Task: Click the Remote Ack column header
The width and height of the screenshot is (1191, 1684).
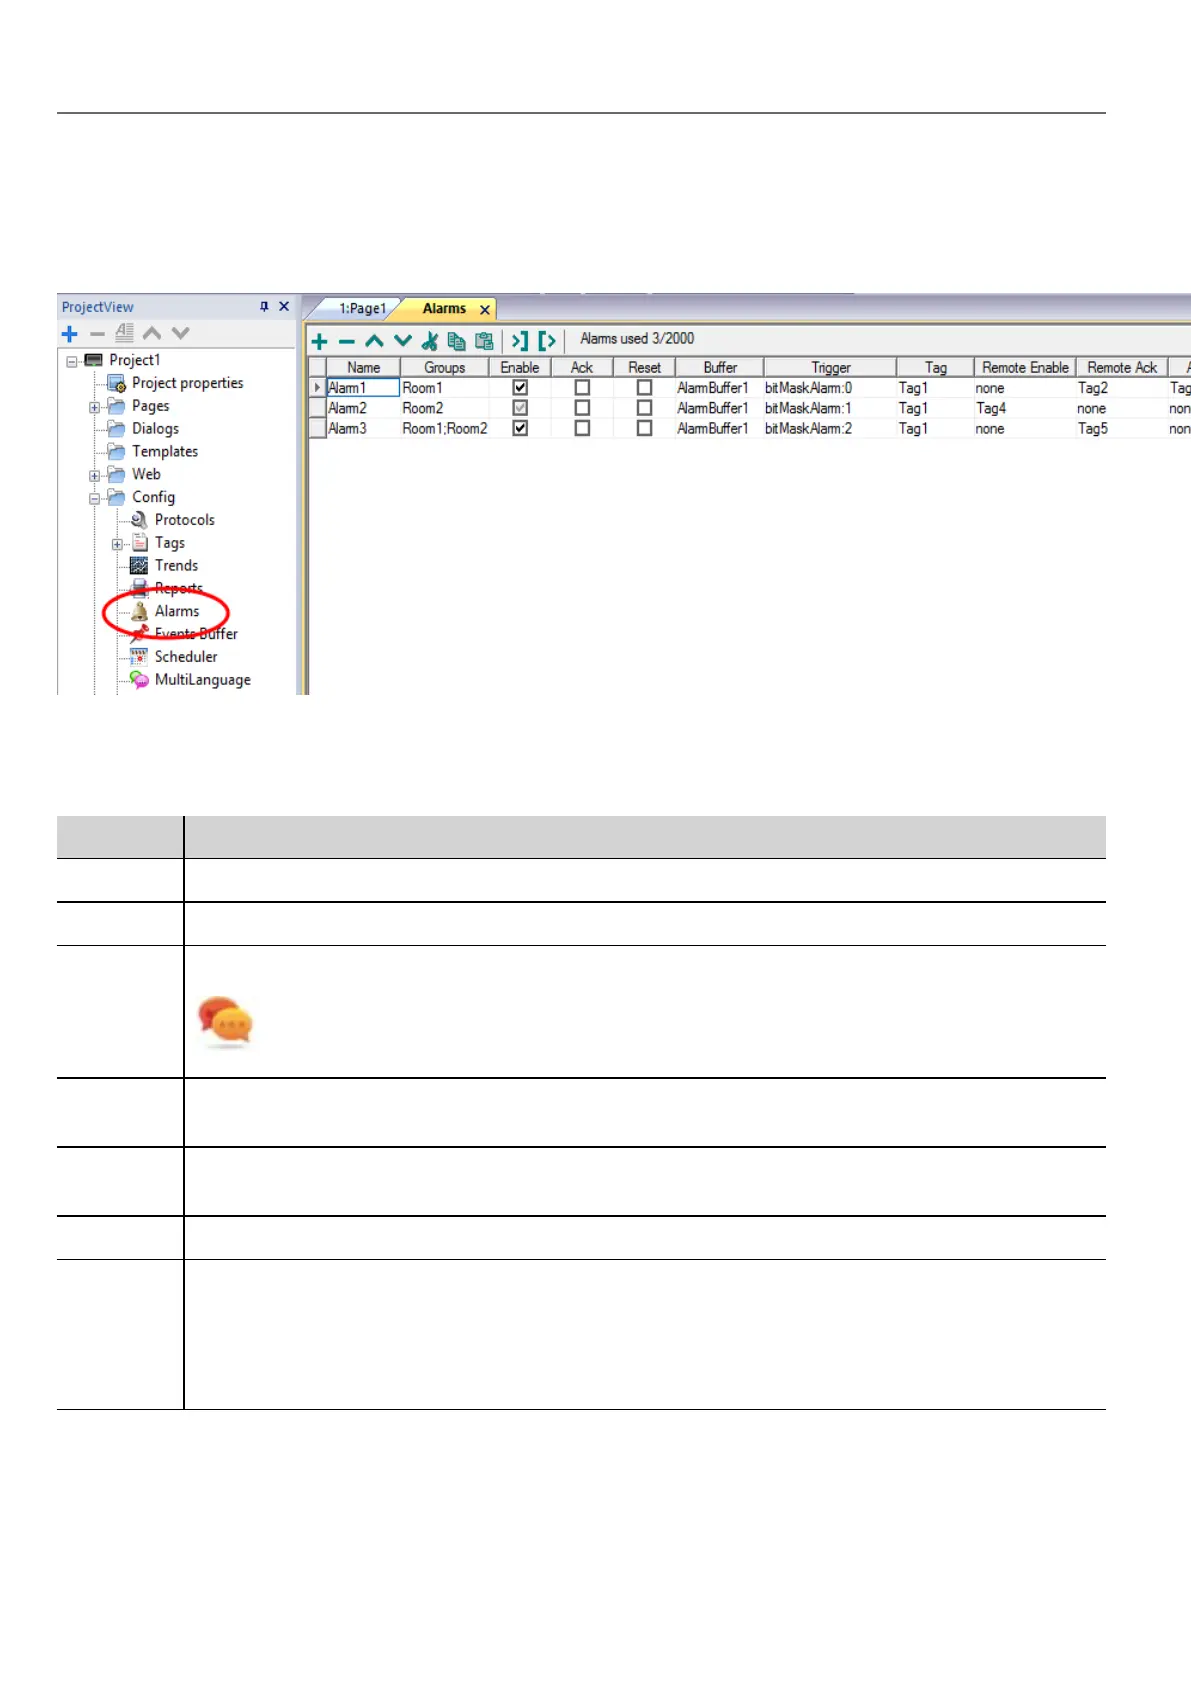Action: [x=1122, y=368]
